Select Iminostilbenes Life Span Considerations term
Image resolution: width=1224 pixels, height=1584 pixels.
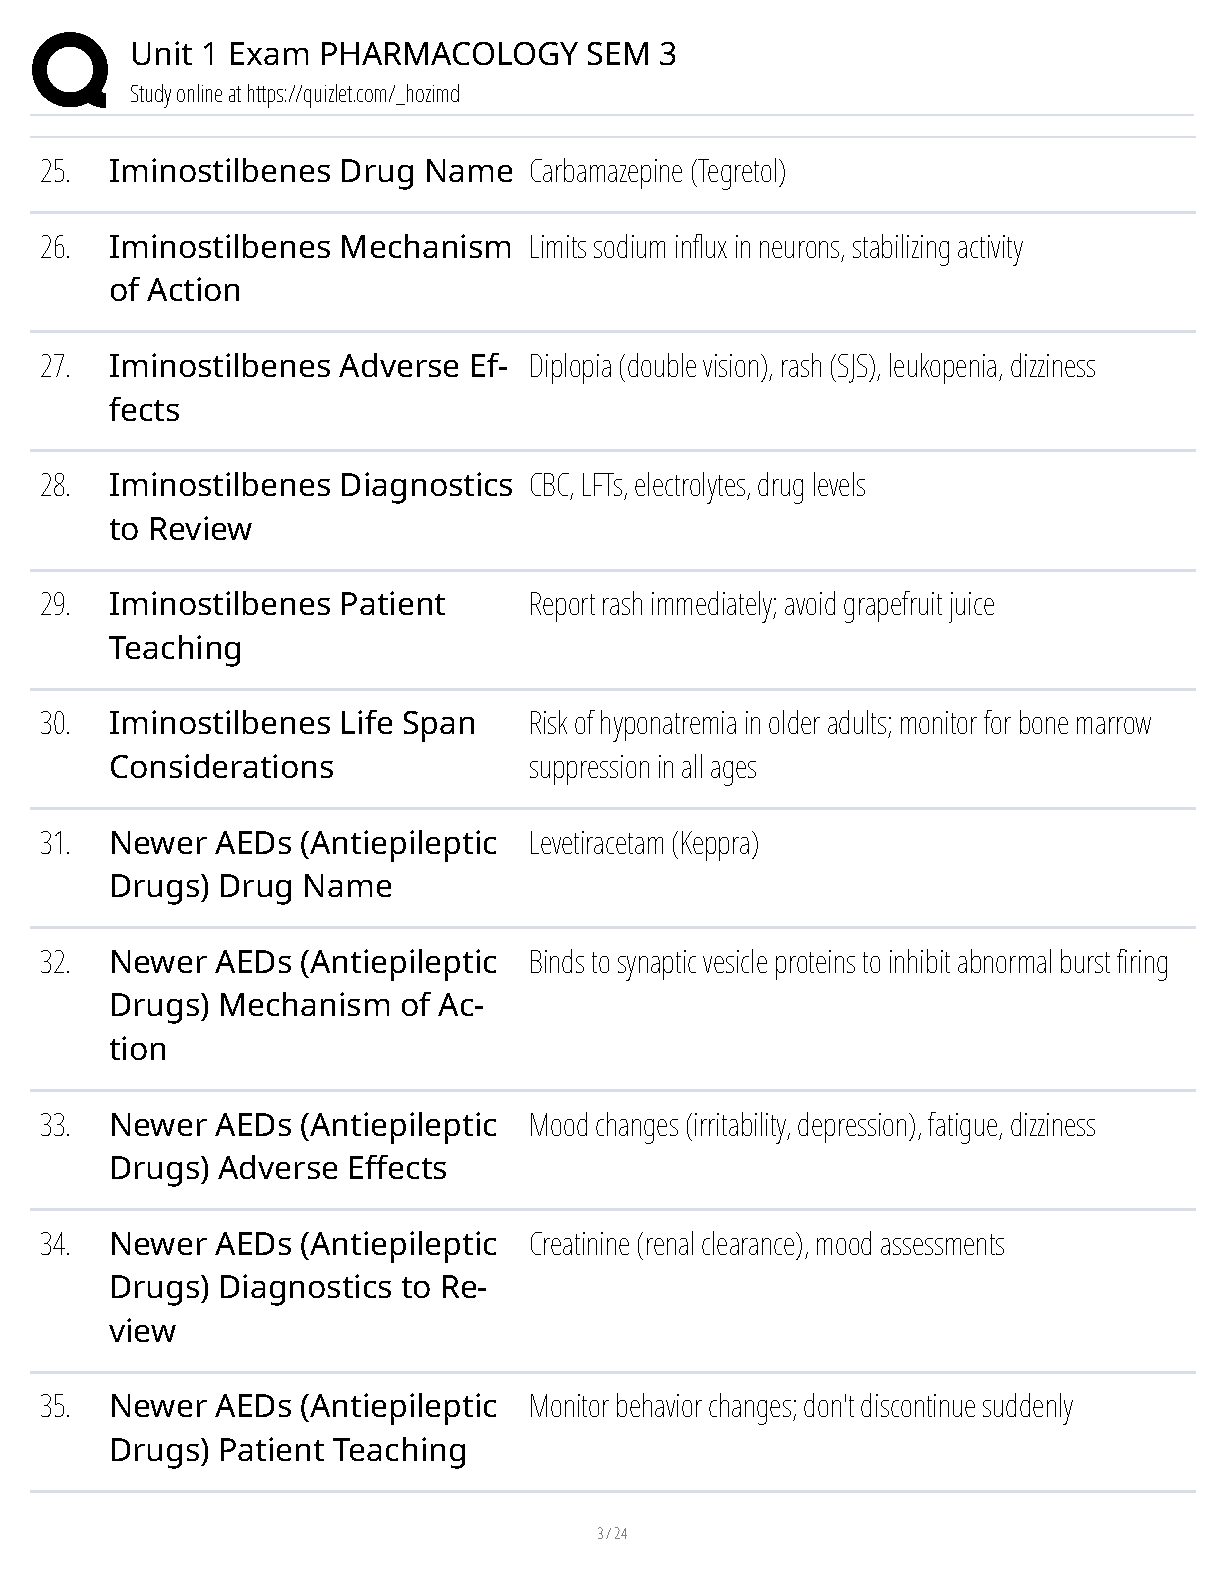click(292, 744)
